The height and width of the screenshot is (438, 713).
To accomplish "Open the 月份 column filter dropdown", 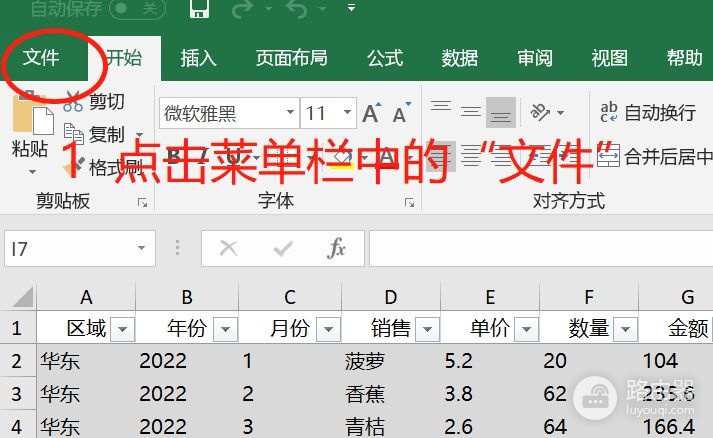I will [x=328, y=328].
